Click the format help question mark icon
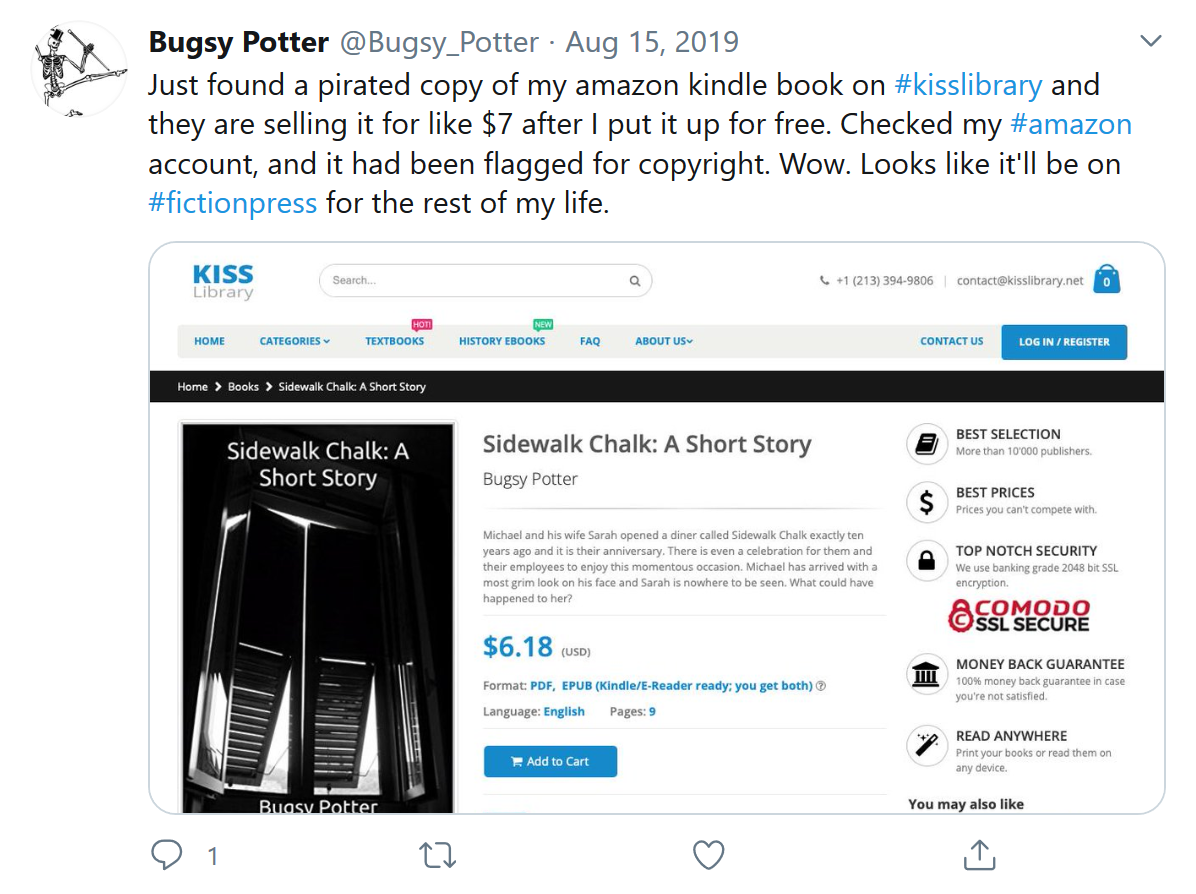 (x=821, y=686)
